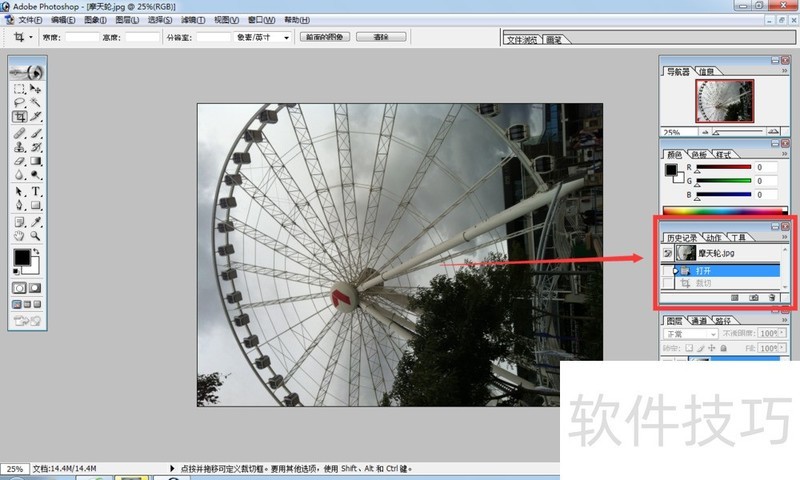Create new snapshot in History panel

coord(754,297)
